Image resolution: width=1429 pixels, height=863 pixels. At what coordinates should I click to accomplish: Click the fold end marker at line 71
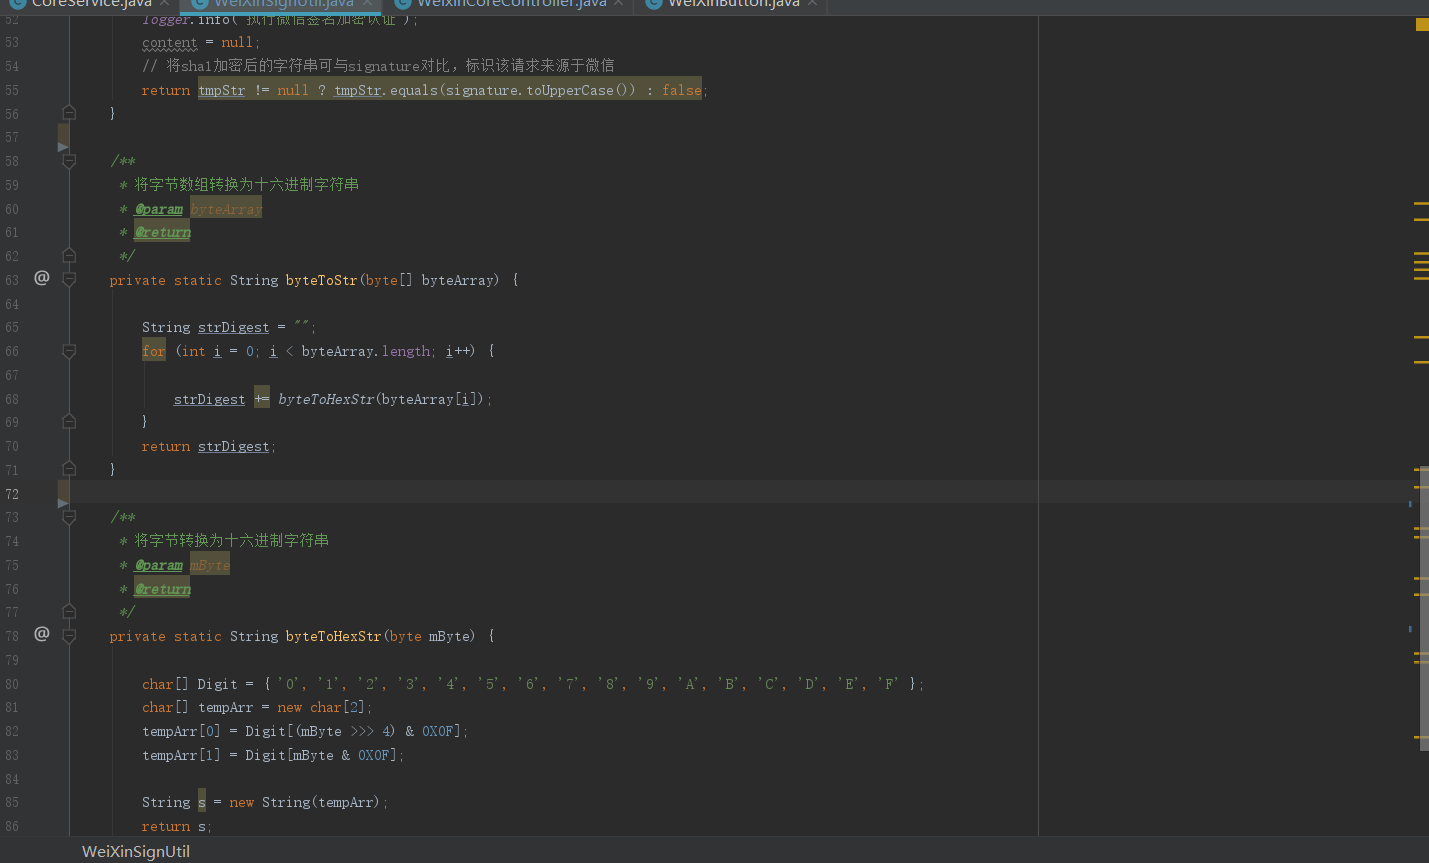click(69, 468)
